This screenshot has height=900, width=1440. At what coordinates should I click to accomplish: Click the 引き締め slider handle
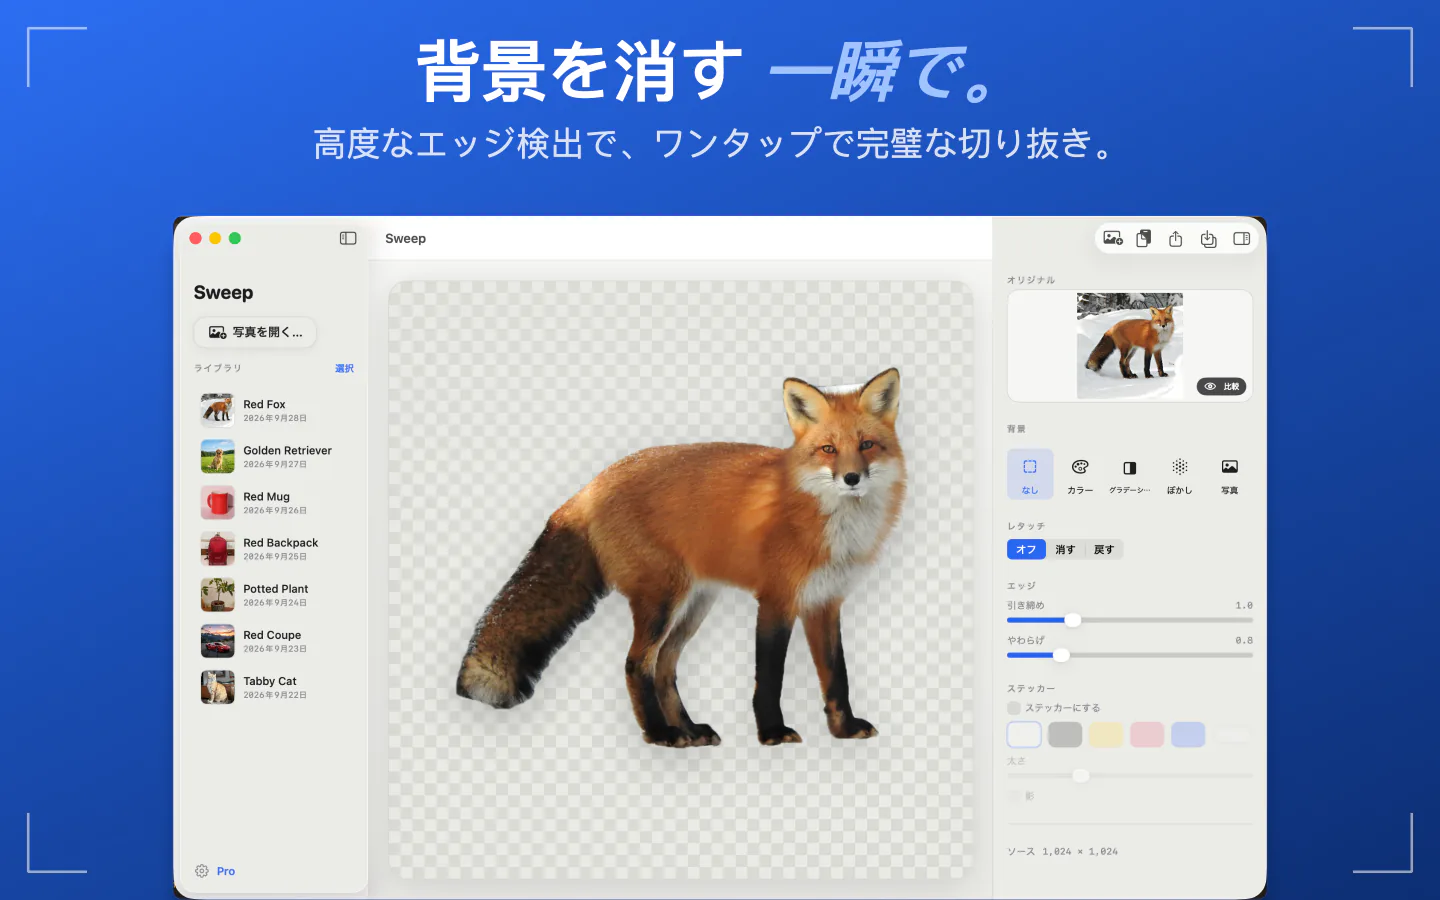click(1073, 620)
